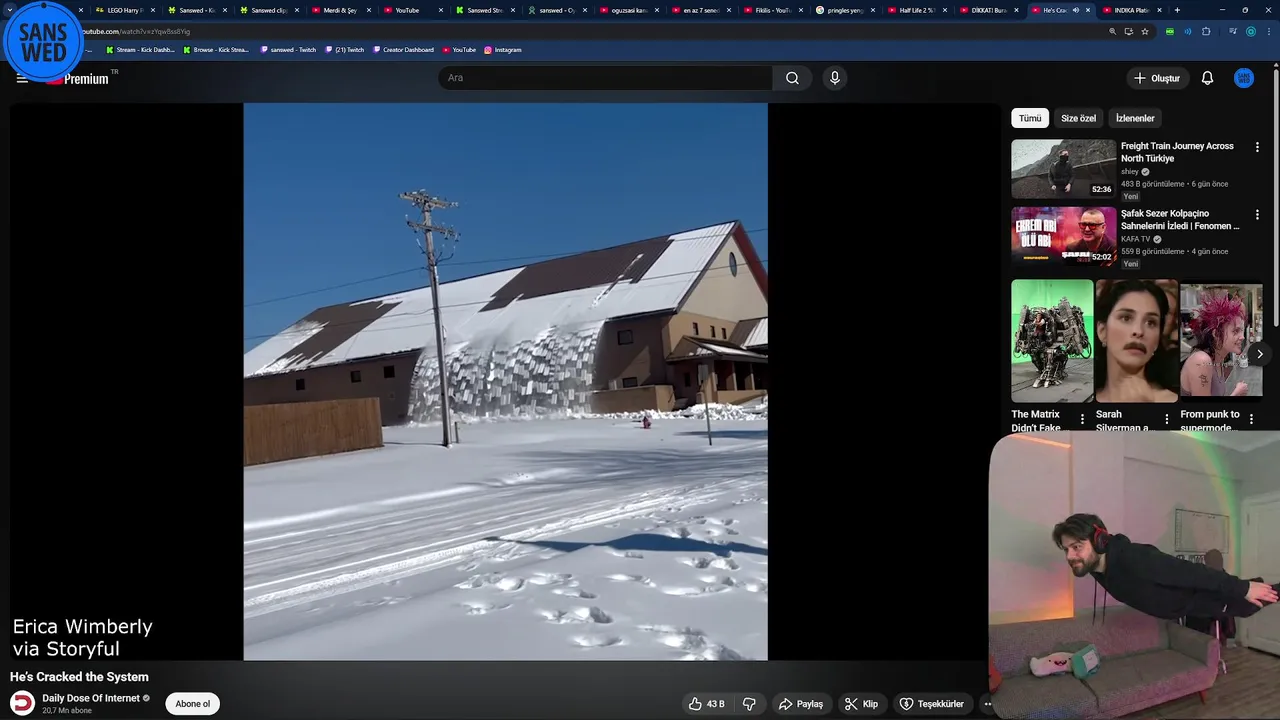1280x720 pixels.
Task: Like the video with thumbs up
Action: pyautogui.click(x=706, y=704)
